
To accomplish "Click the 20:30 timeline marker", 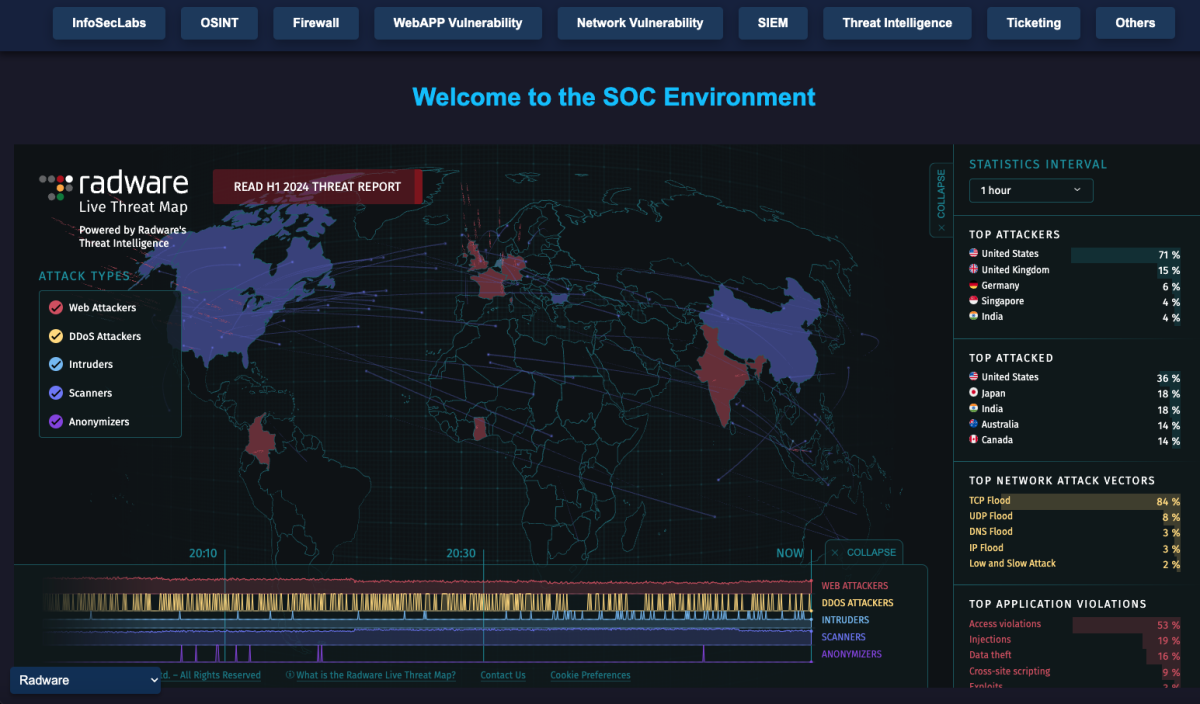I will point(461,553).
